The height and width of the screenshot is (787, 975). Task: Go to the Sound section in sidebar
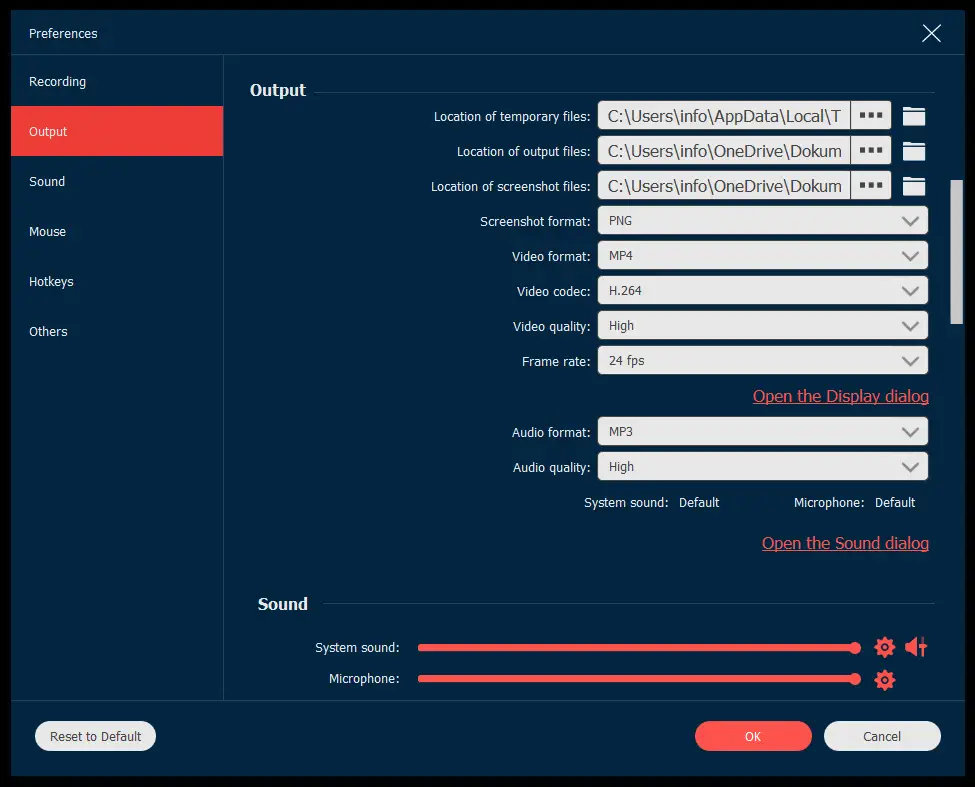tap(117, 182)
